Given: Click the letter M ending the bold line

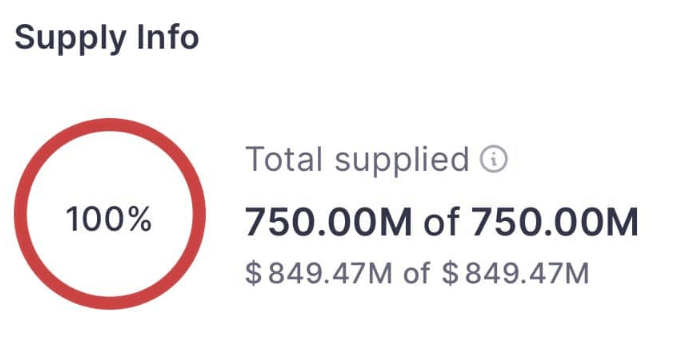Looking at the screenshot, I should point(622,222).
